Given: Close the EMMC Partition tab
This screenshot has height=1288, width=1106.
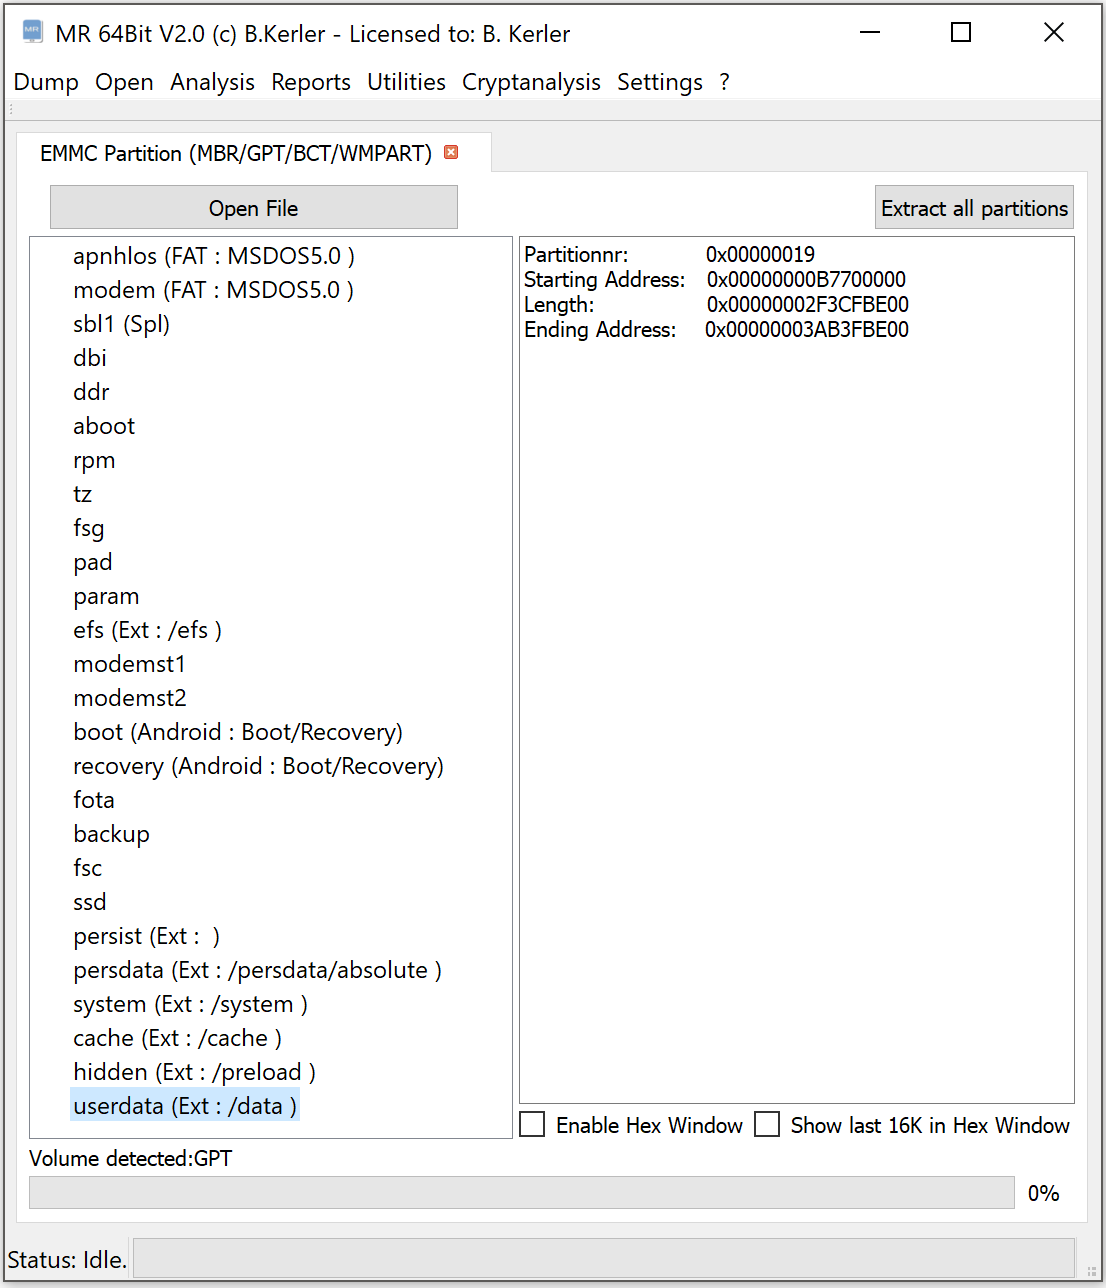Looking at the screenshot, I should tap(451, 152).
